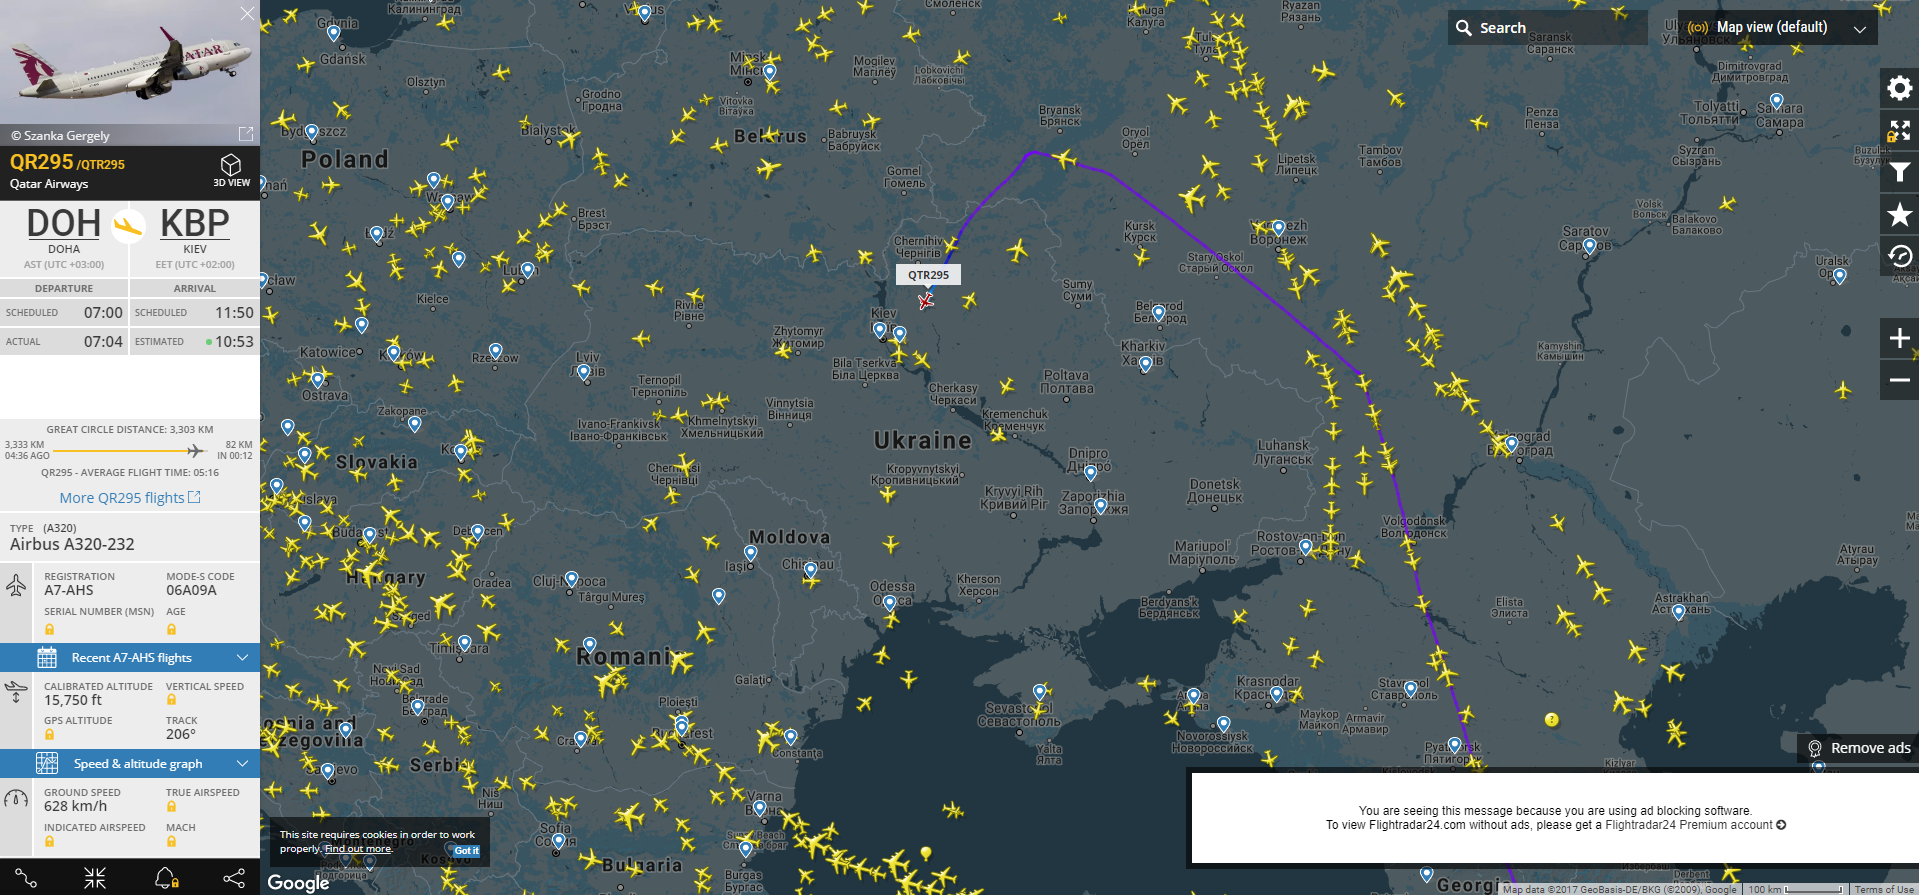Click the center-on-aircraft icon
1919x895 pixels.
point(95,878)
